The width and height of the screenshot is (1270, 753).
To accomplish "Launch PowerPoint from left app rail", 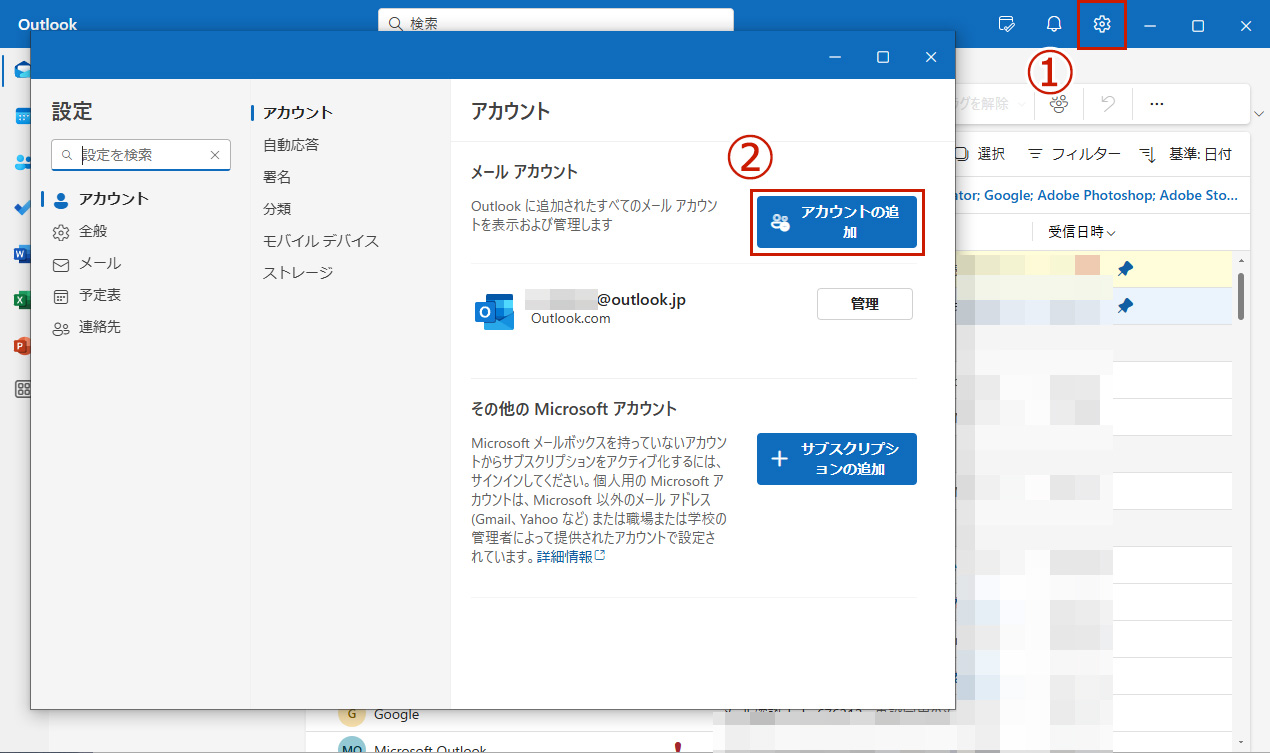I will [22, 346].
